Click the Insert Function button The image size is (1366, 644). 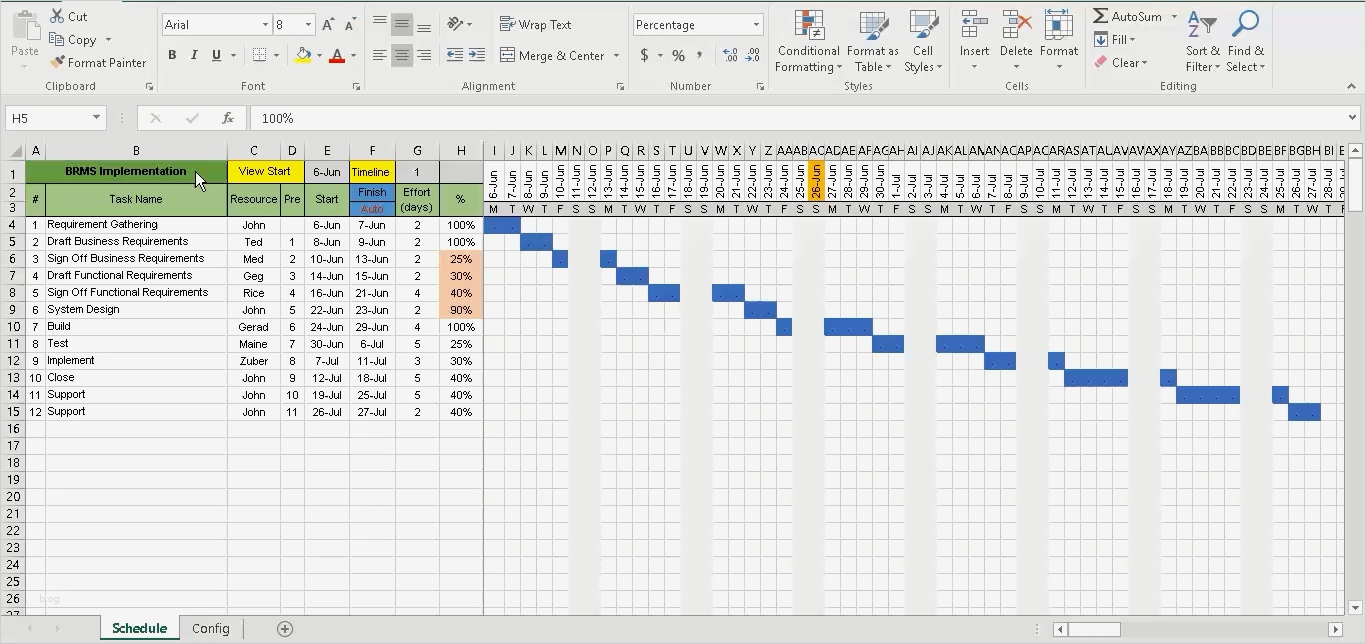click(x=228, y=118)
